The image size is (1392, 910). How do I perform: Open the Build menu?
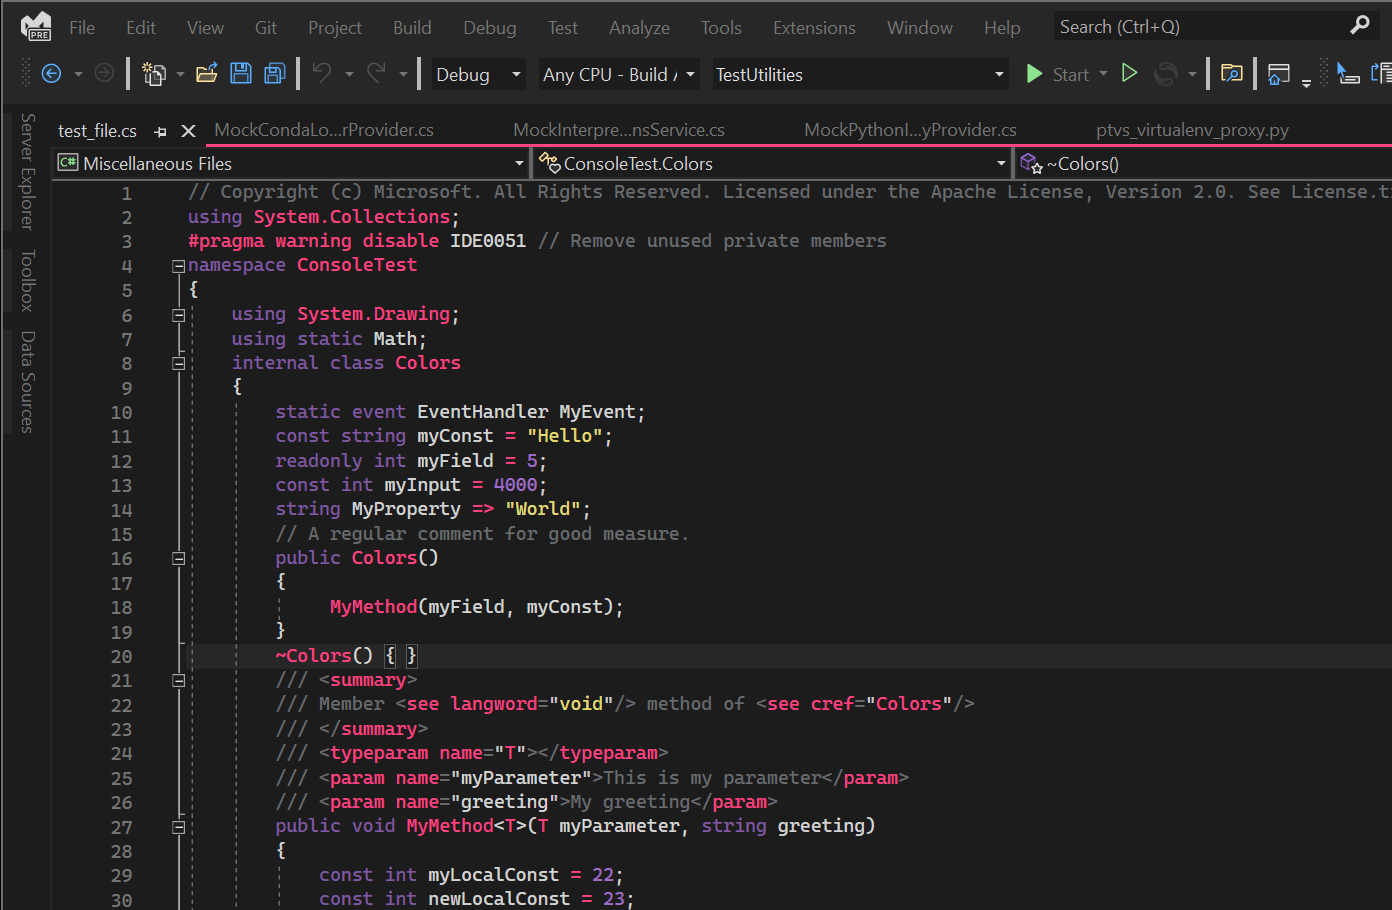[412, 28]
